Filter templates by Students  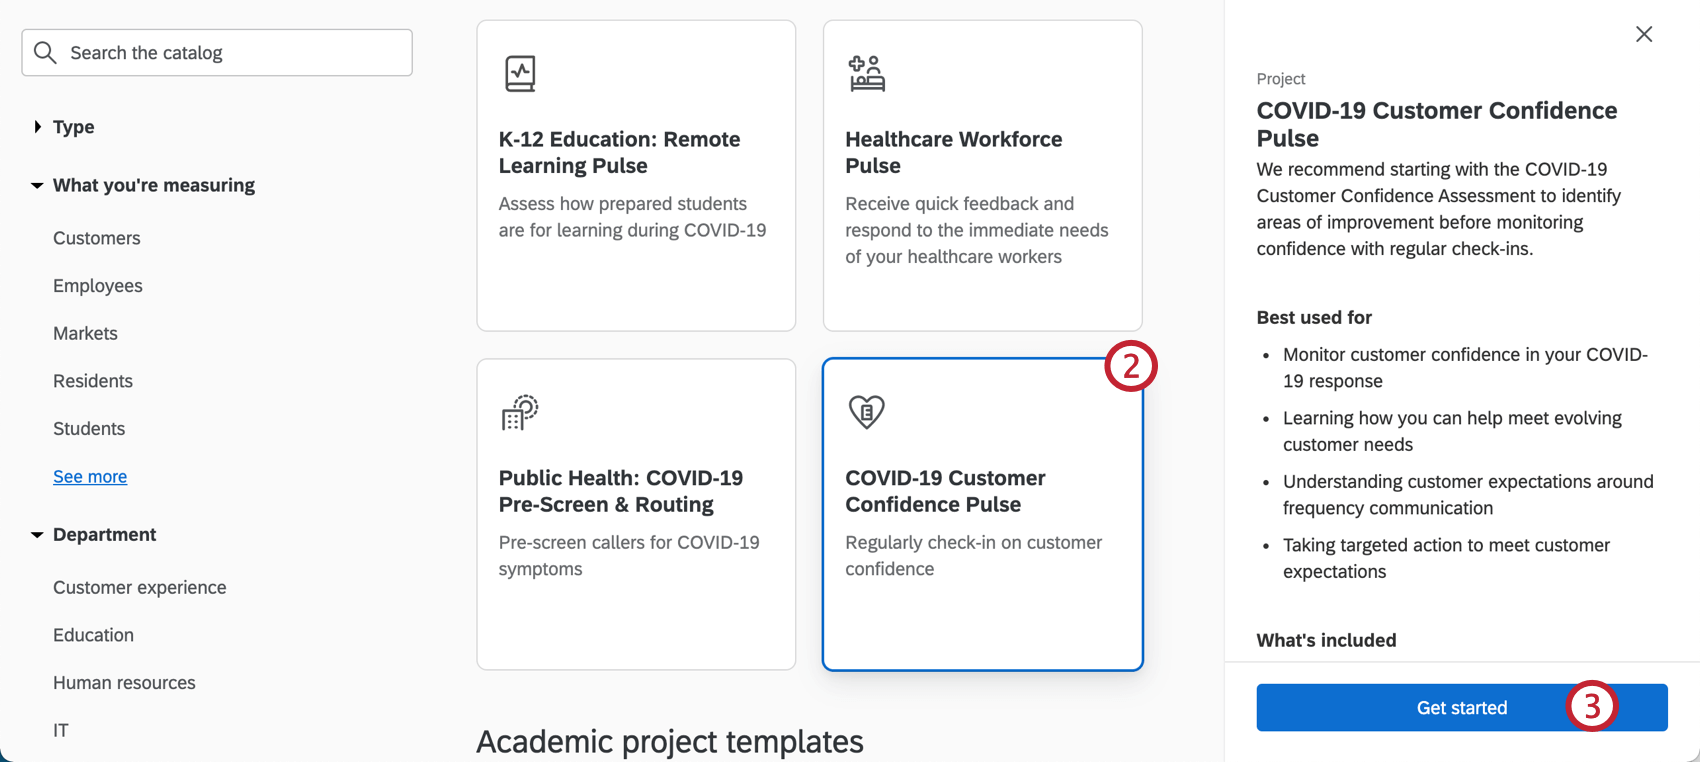(x=89, y=428)
